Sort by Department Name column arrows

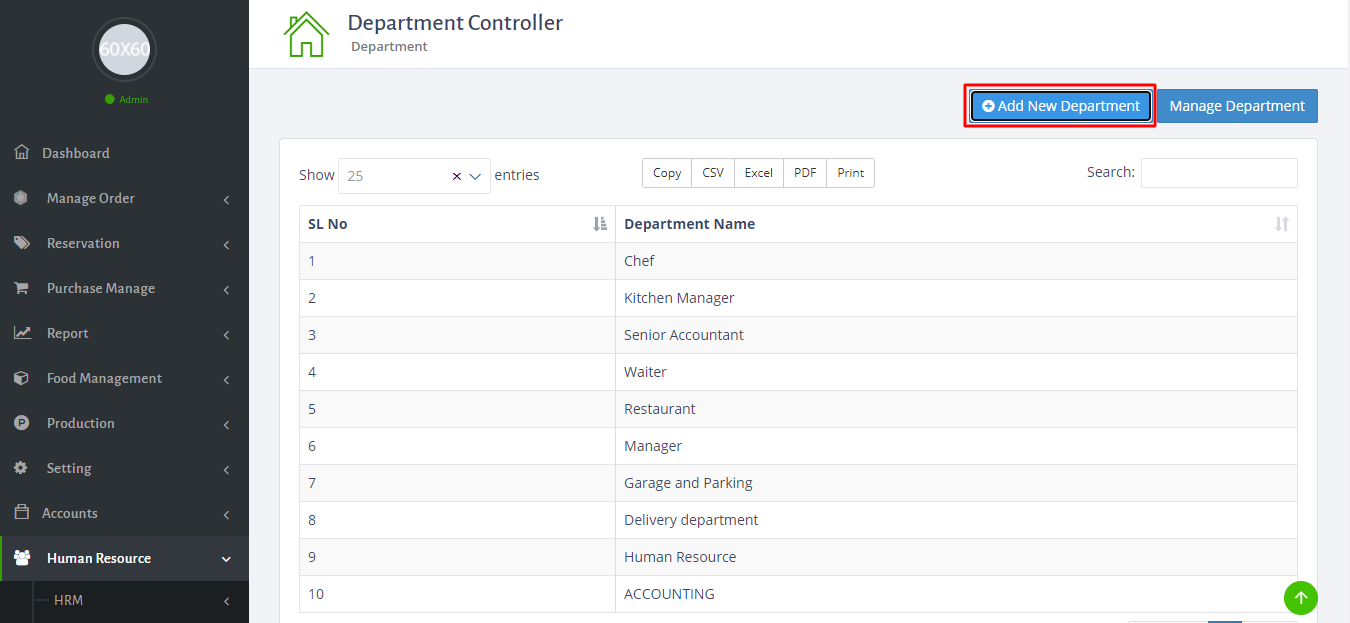tap(1281, 224)
